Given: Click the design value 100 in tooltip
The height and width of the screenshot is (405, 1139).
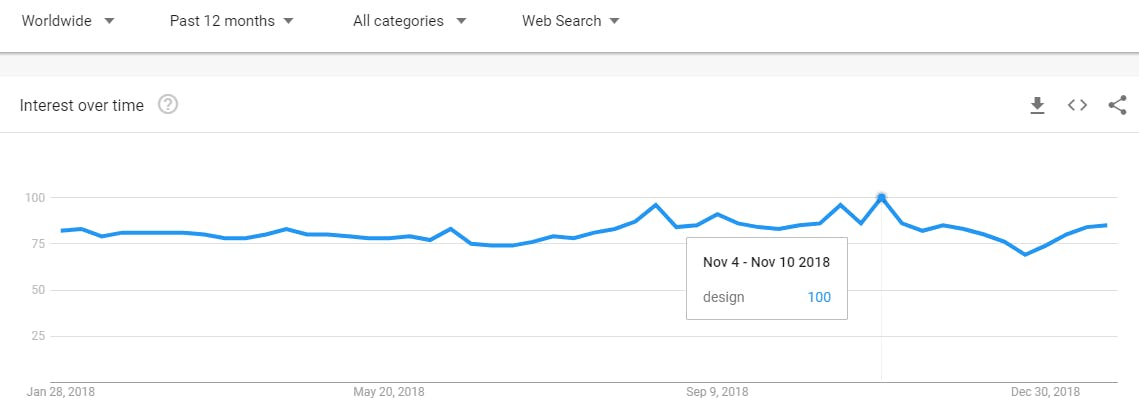Looking at the screenshot, I should click(x=819, y=297).
